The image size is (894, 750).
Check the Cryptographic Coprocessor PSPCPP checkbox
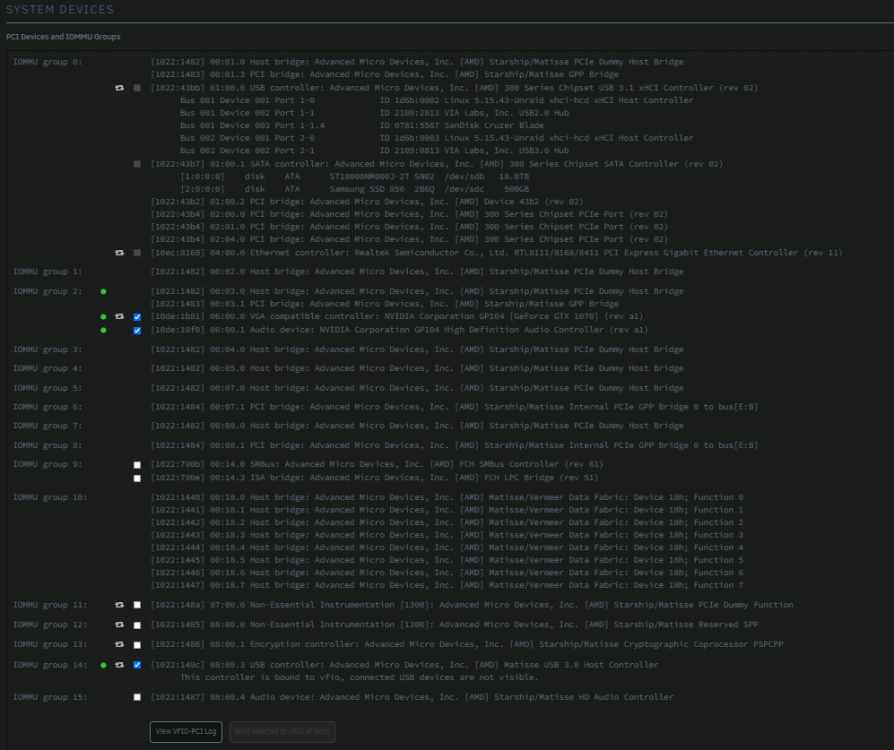pyautogui.click(x=137, y=645)
